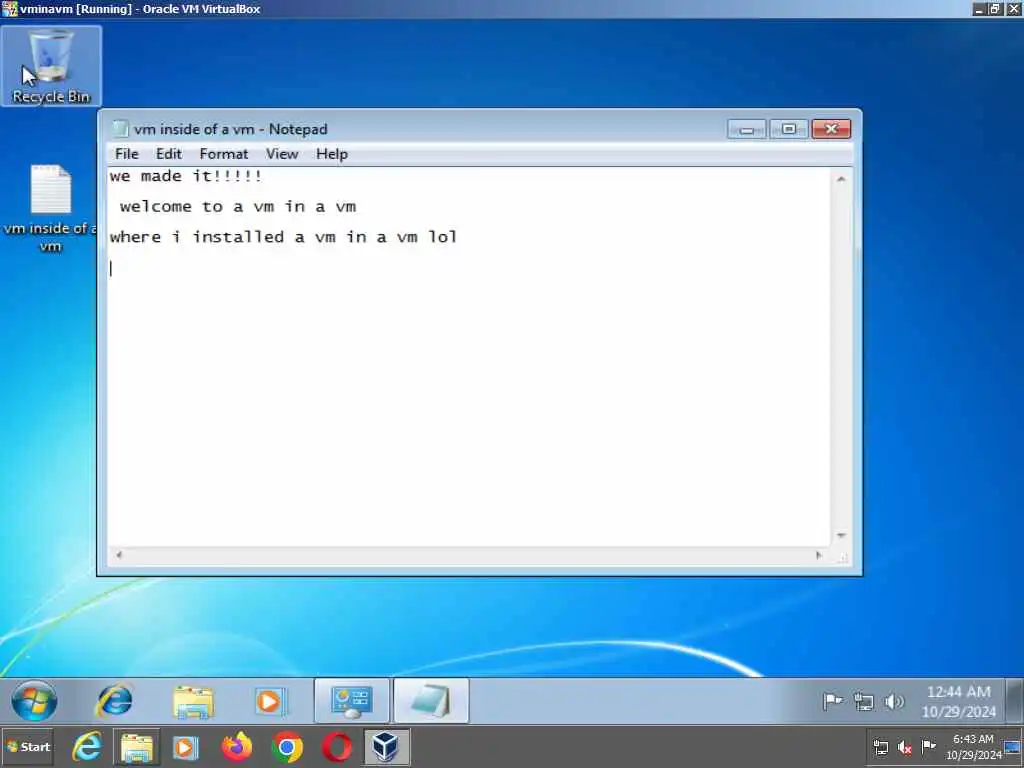Click the line 'where i installed a vm in a vm lol'
This screenshot has height=768, width=1024.
(x=283, y=237)
